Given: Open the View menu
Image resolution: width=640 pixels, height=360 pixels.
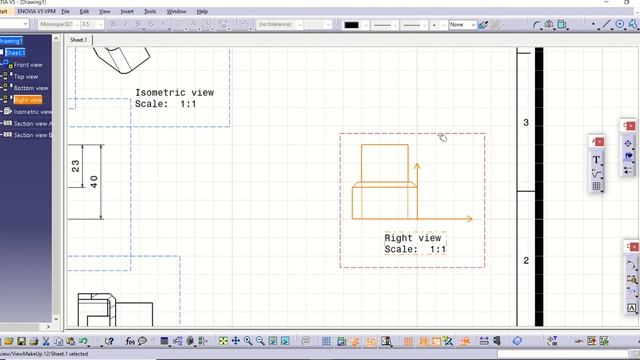Looking at the screenshot, I should [x=104, y=11].
